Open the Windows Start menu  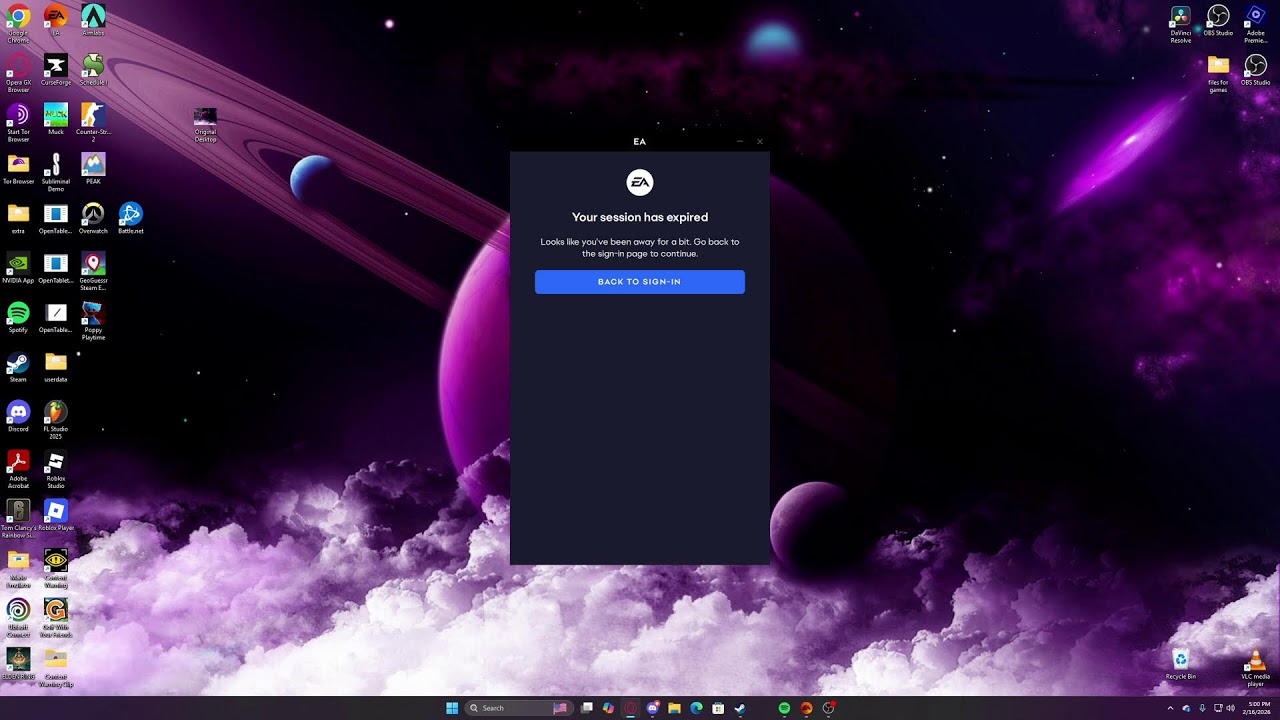452,708
